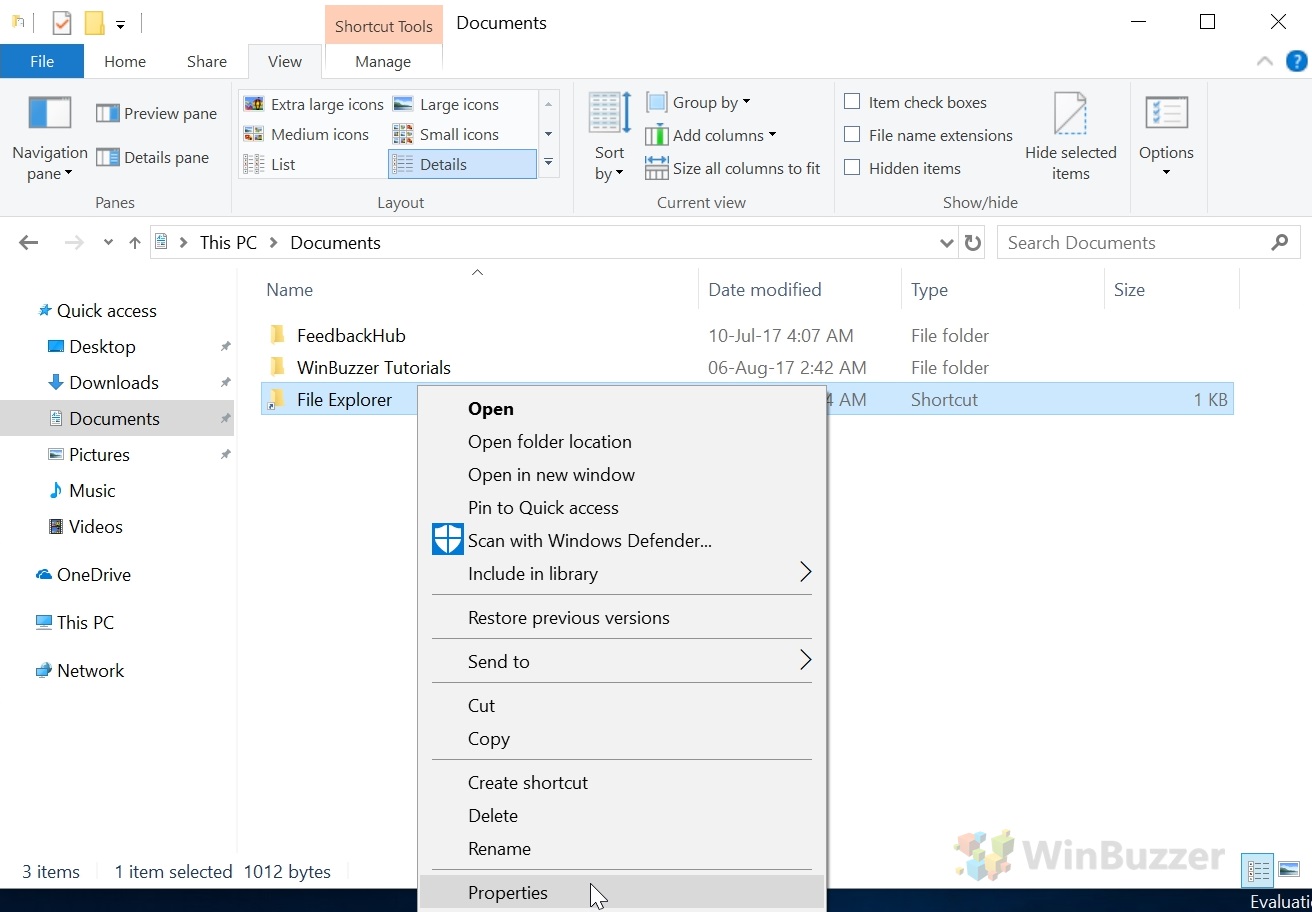Open OneDrive in the navigation pane
The image size is (1312, 912).
click(x=93, y=575)
